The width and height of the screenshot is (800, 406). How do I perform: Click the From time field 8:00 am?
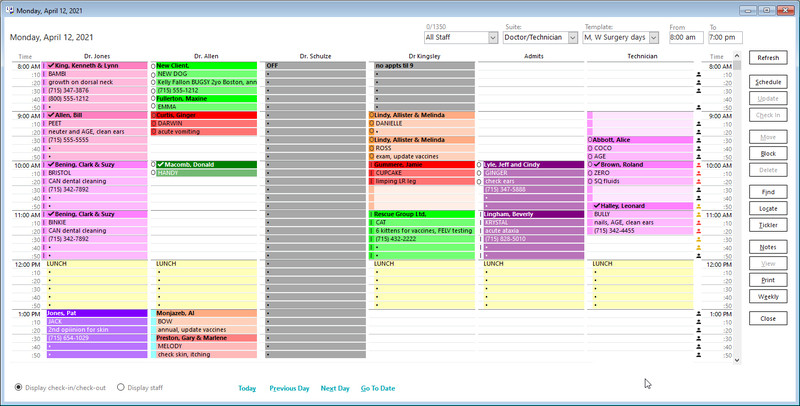[686, 37]
